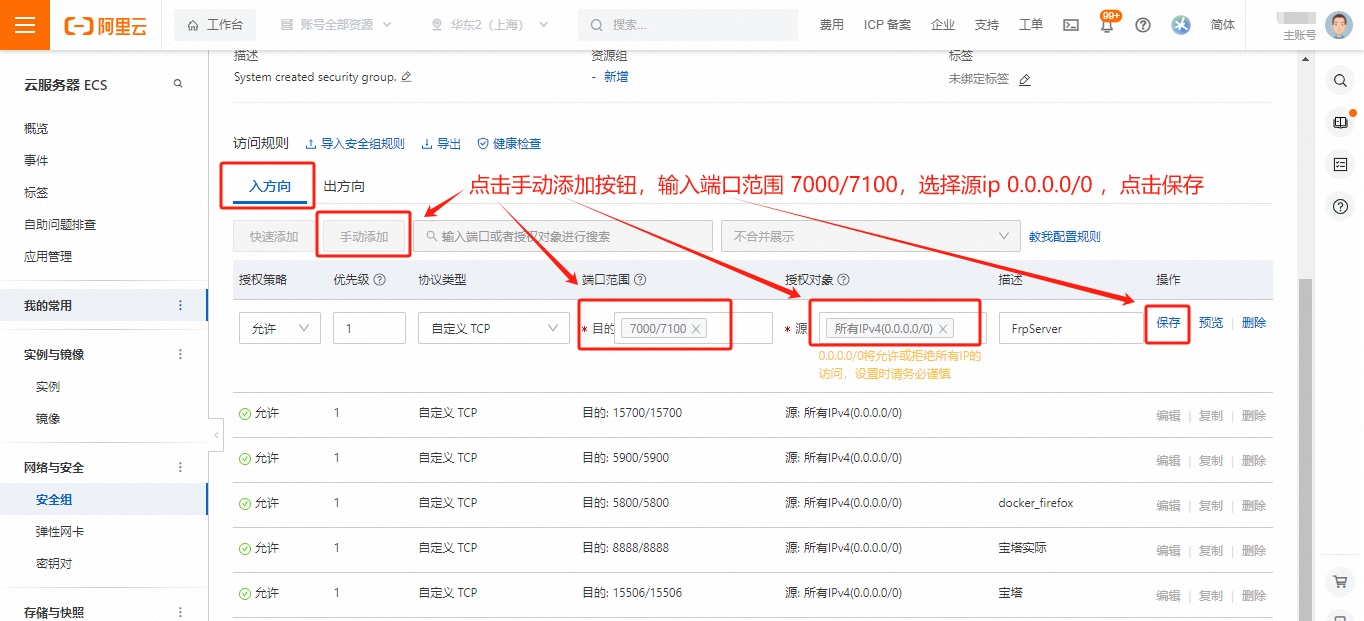
Task: Open the 华东2（上海）region selector
Action: pyautogui.click(x=488, y=24)
